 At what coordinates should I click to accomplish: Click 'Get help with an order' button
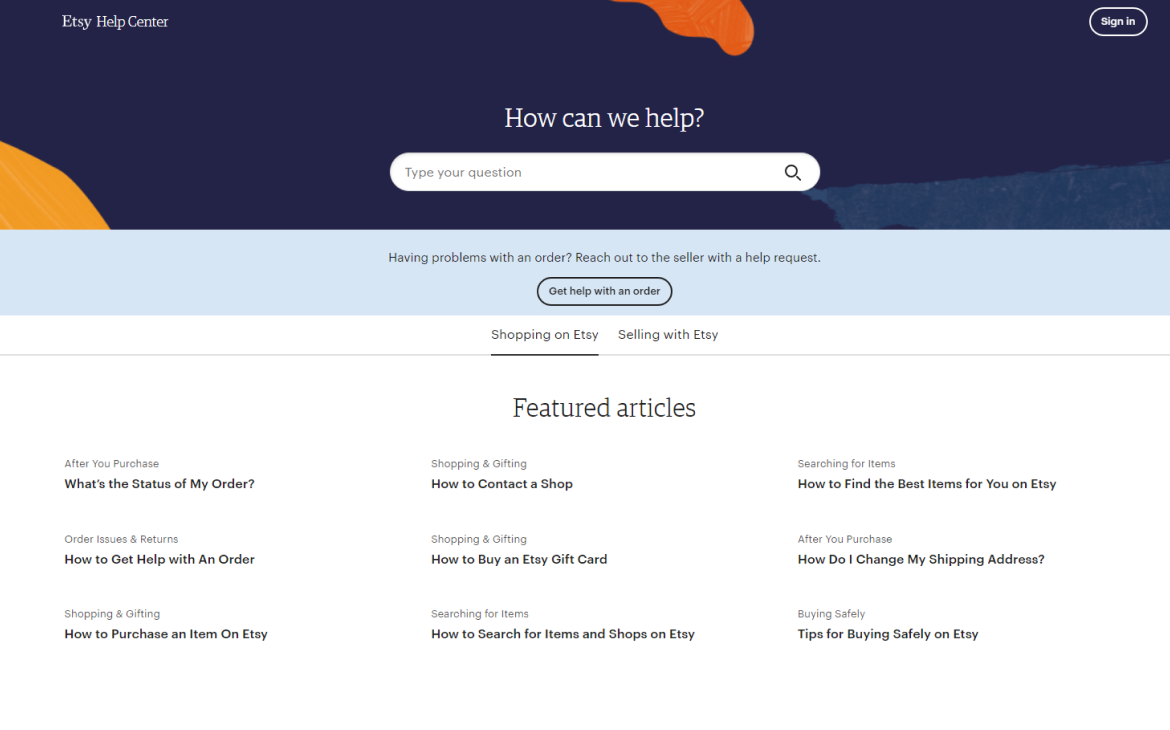(x=604, y=291)
